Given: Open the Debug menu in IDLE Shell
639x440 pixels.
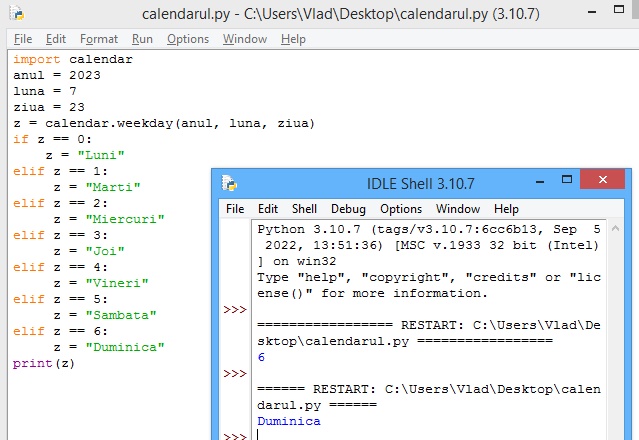Looking at the screenshot, I should coord(348,209).
